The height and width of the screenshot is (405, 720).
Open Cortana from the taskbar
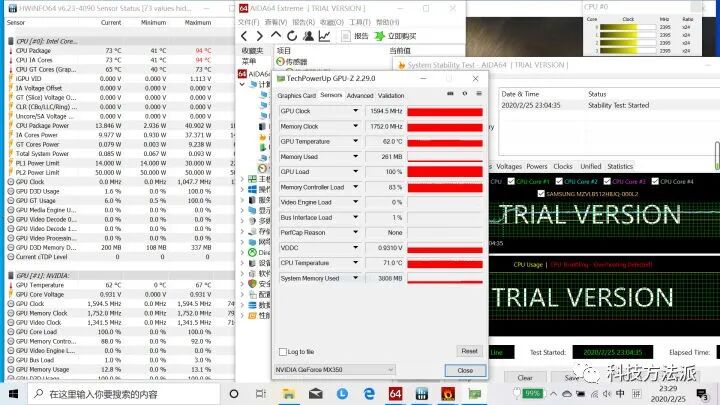point(234,394)
